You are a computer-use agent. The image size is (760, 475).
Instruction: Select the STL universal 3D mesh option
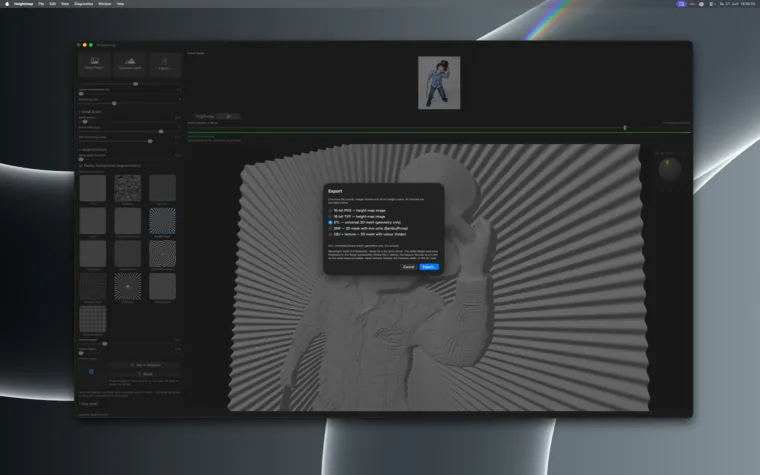(364, 222)
